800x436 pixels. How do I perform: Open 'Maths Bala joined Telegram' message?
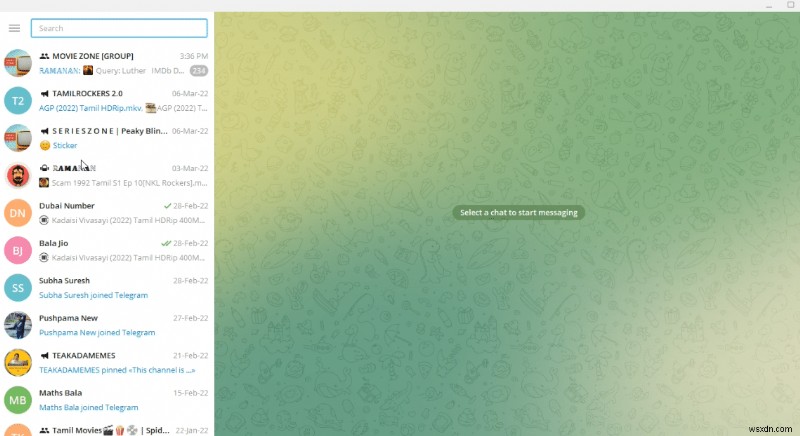pos(88,407)
